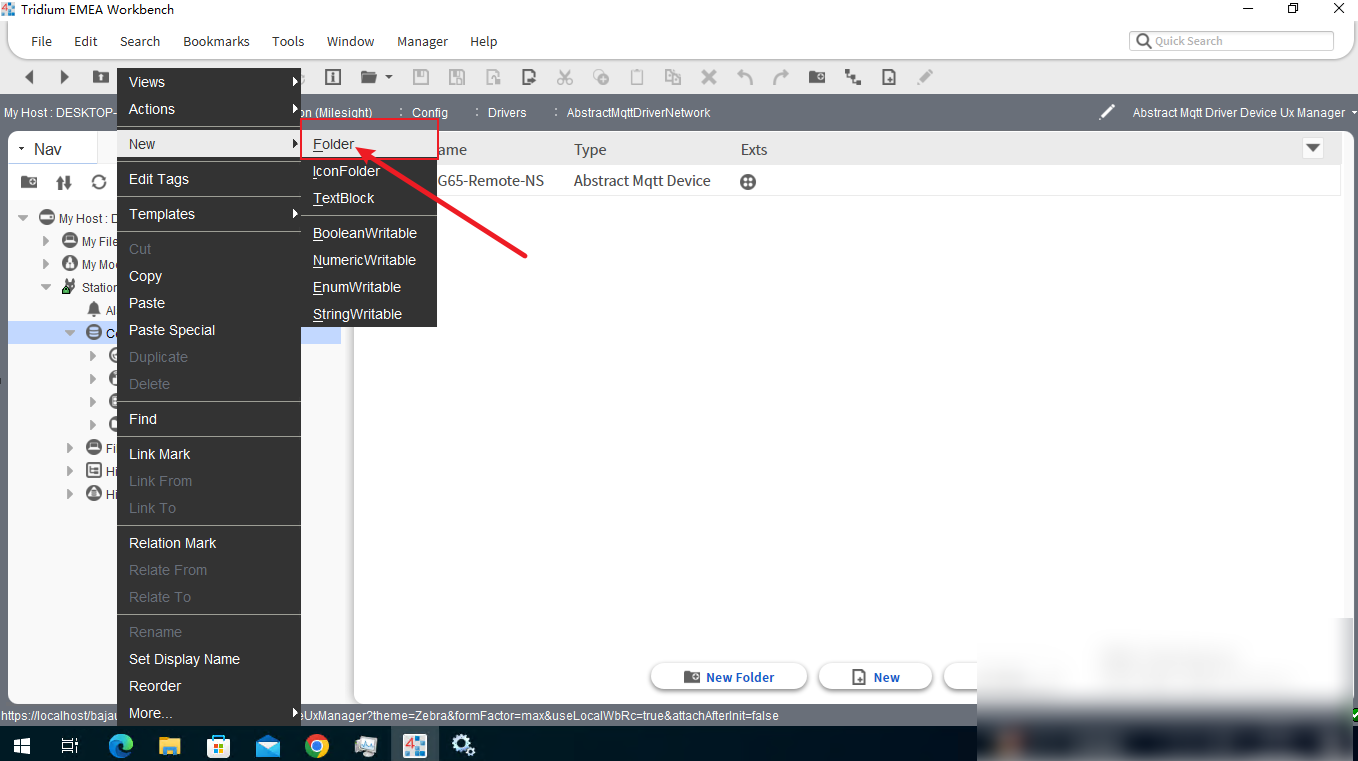
Task: Click the New button at bottom
Action: (x=875, y=677)
